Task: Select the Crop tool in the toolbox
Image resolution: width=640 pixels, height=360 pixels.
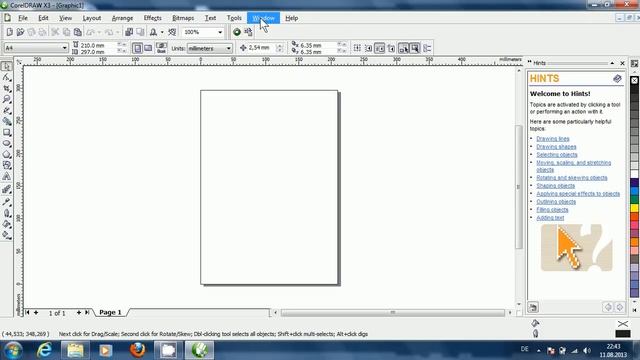Action: (x=7, y=89)
